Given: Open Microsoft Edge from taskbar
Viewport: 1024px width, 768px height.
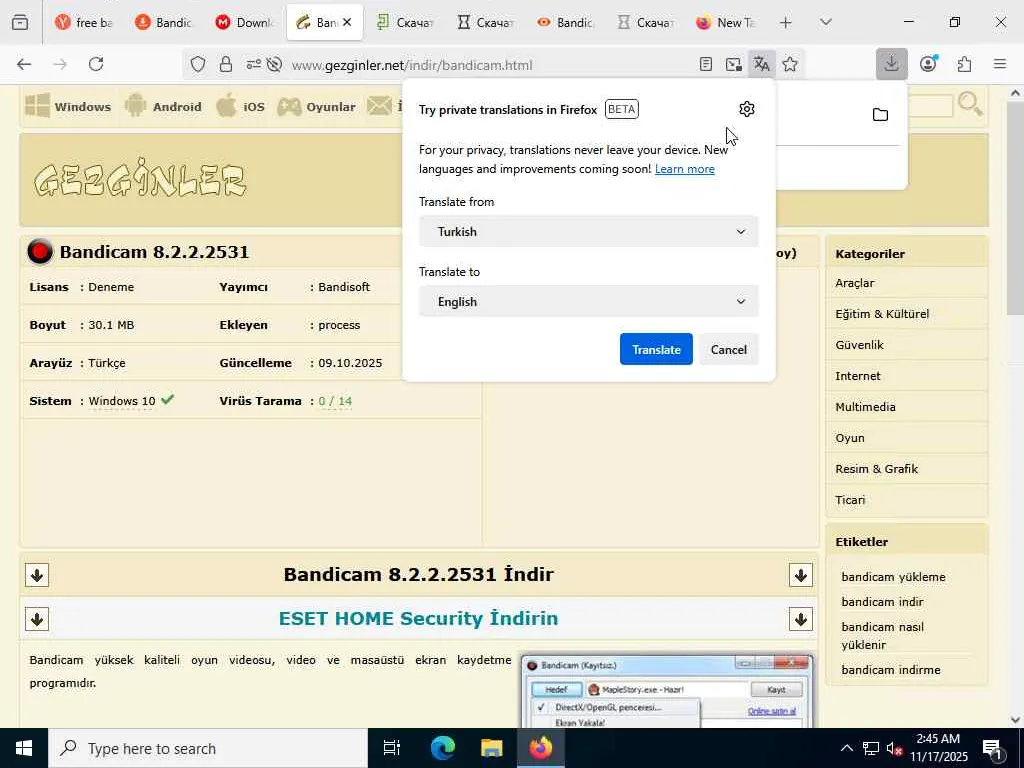Looking at the screenshot, I should (x=442, y=748).
